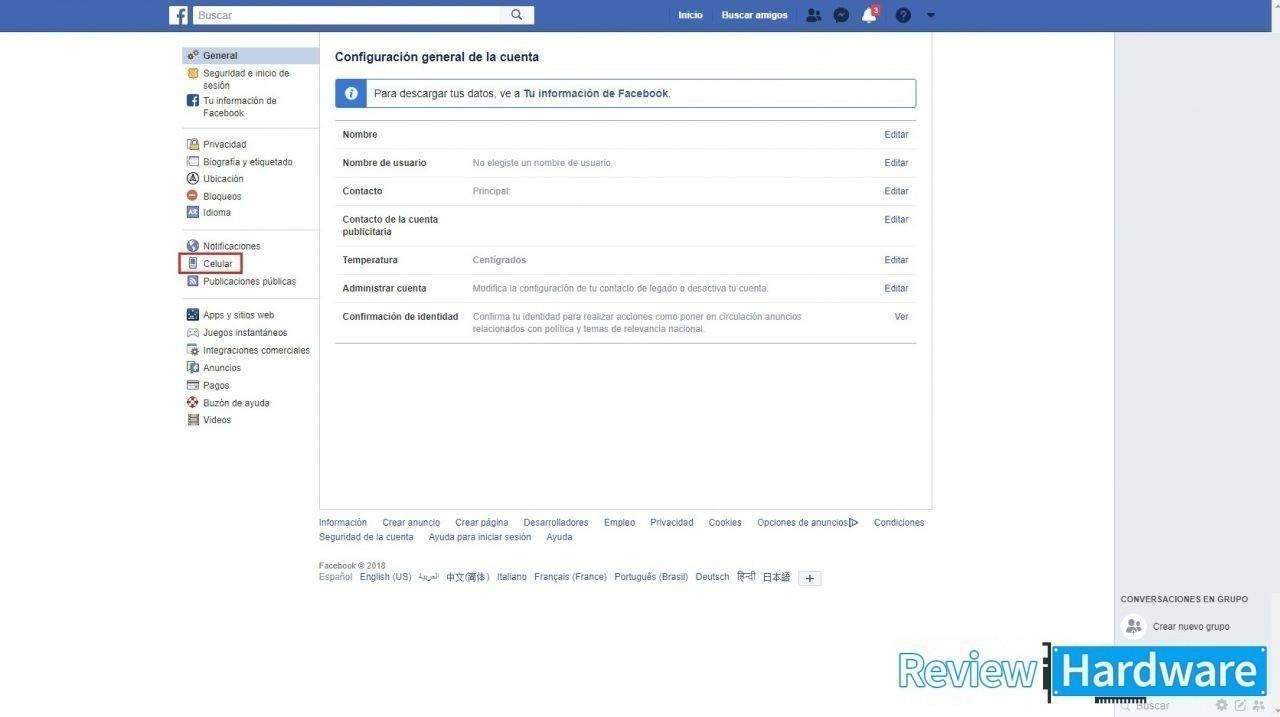
Task: Open chat settings gear icon
Action: (1222, 705)
